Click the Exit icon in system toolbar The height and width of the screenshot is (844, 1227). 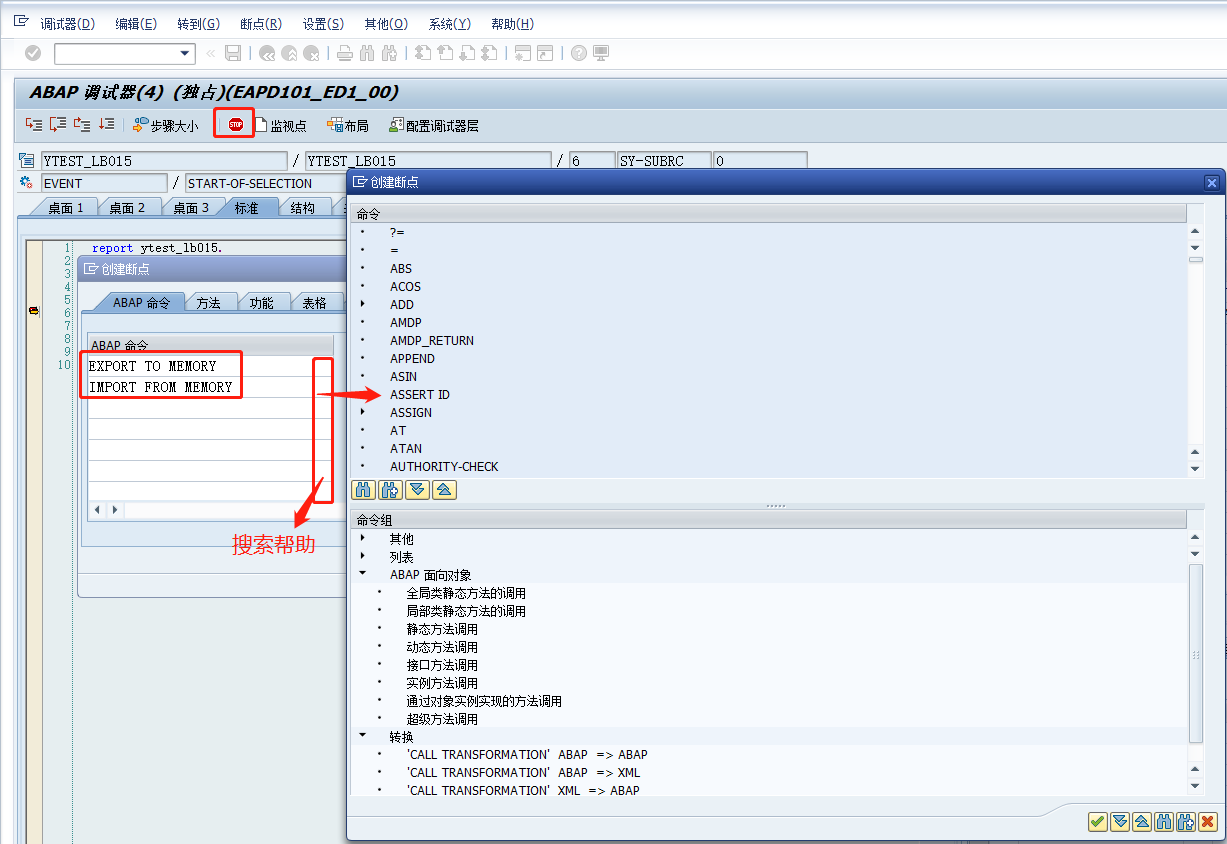pos(290,54)
